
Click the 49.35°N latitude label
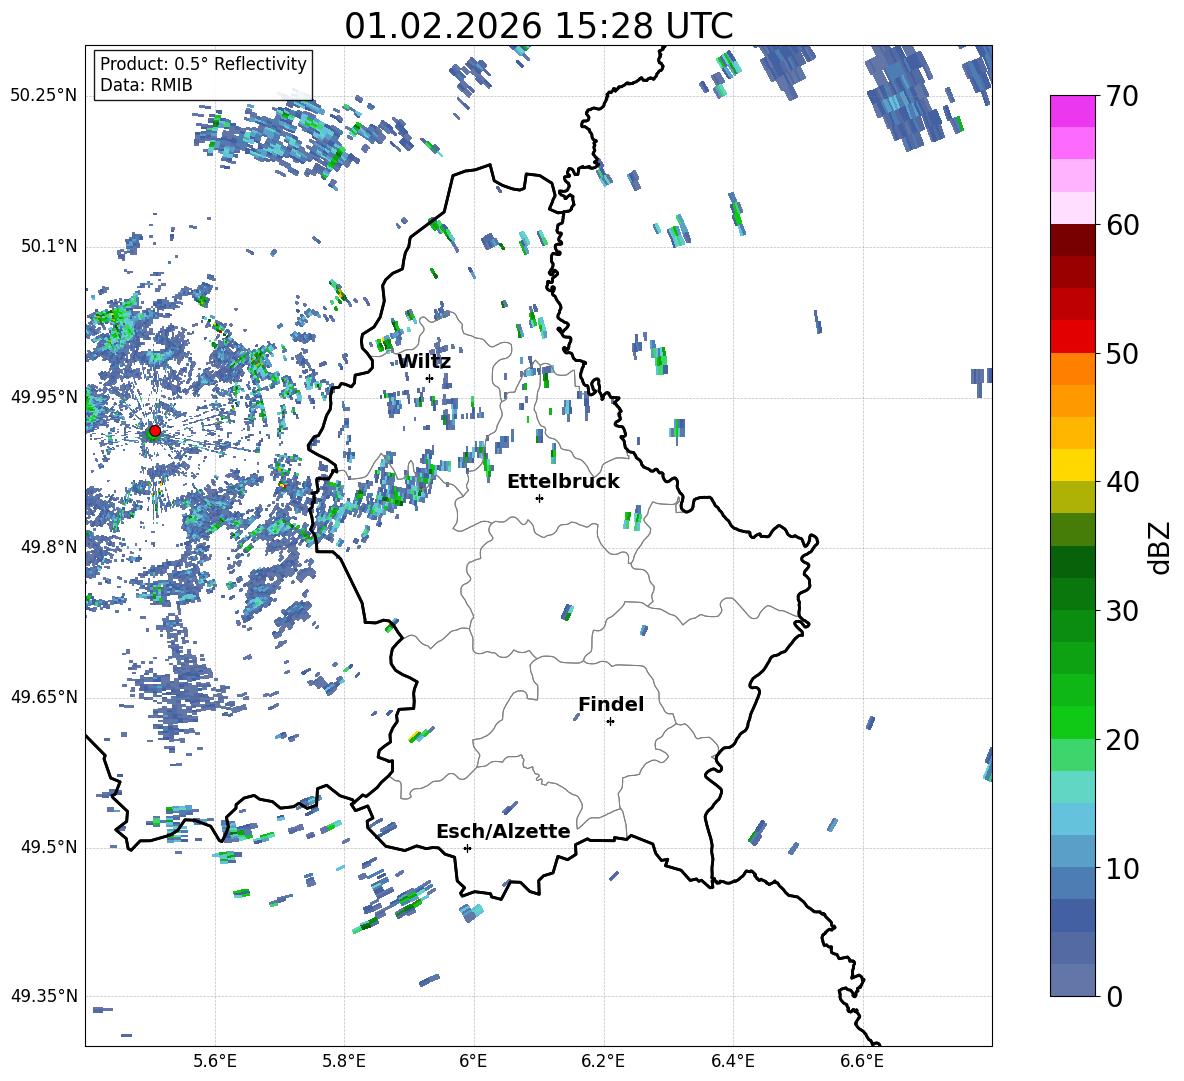(x=44, y=996)
